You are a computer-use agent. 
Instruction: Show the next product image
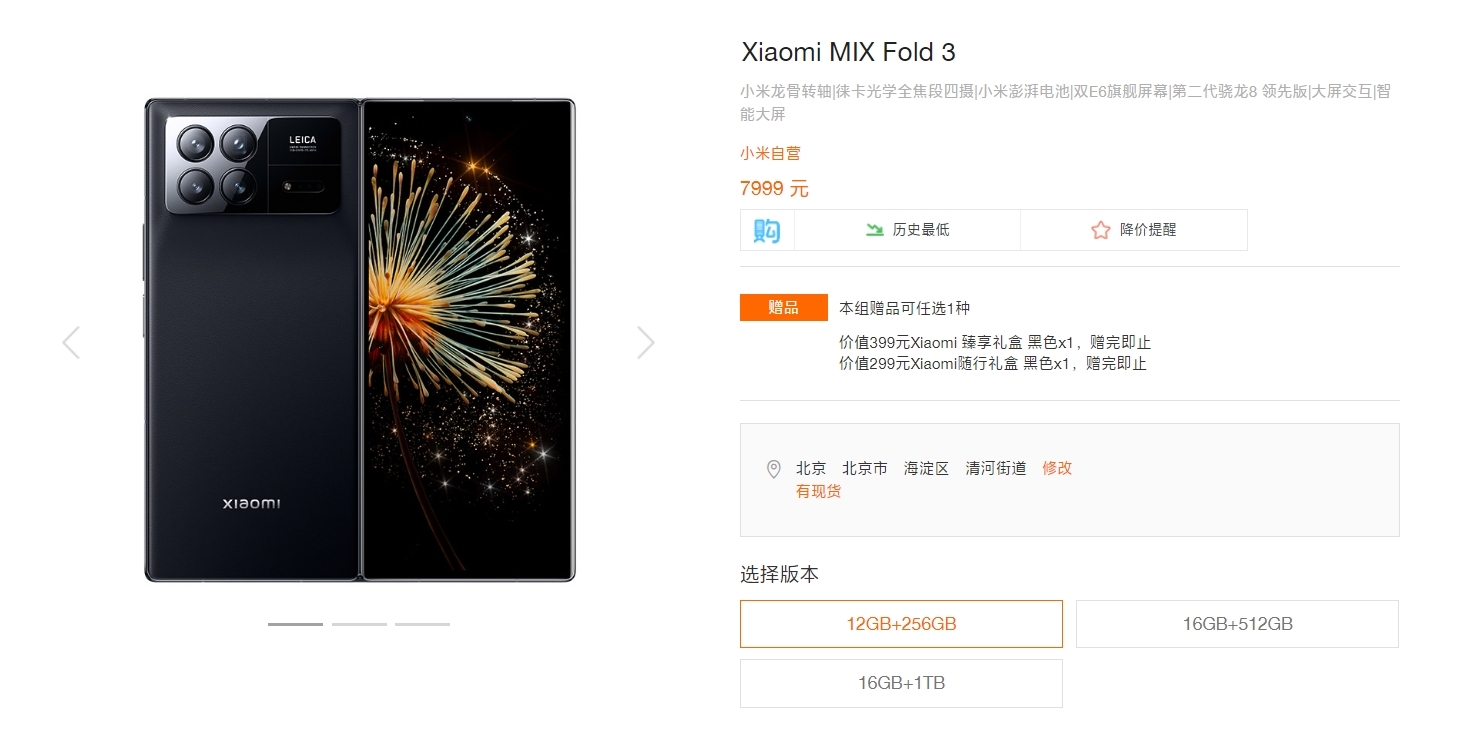(646, 343)
